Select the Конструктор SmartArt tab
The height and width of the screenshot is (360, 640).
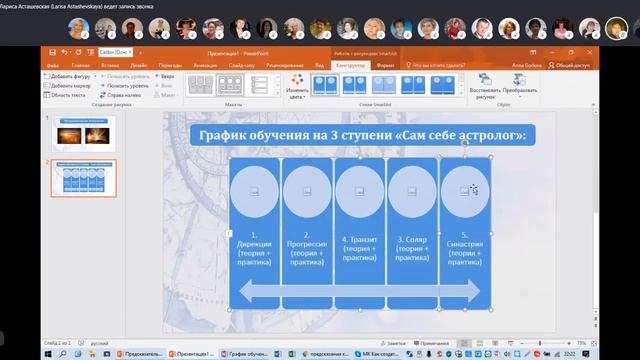(350, 65)
